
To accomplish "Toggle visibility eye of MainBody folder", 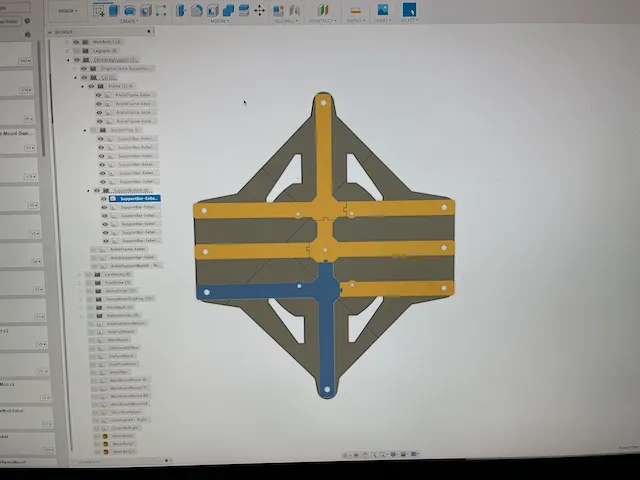I will pos(76,42).
